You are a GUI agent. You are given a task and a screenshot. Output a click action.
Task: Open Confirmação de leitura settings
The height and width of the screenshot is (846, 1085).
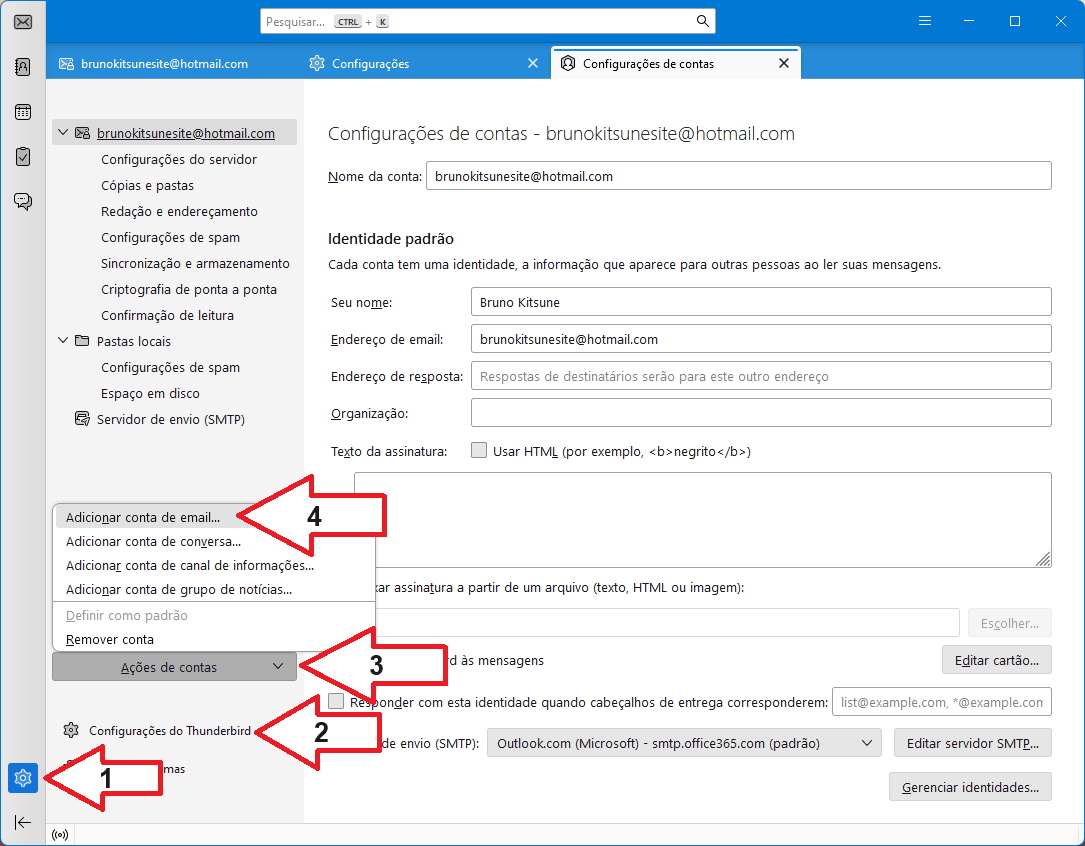(167, 315)
